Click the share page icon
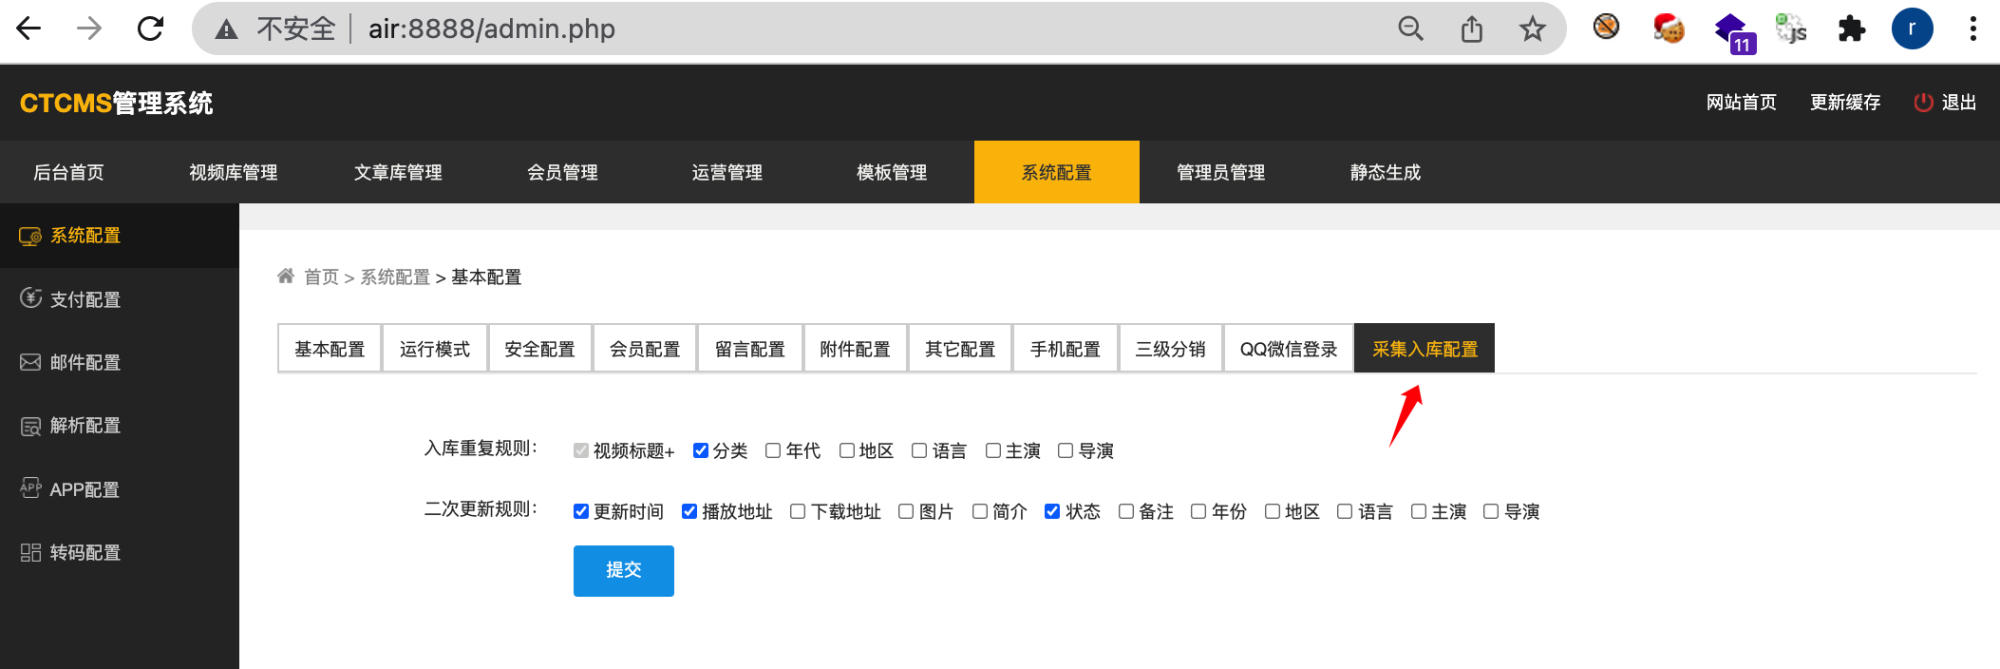The height and width of the screenshot is (669, 2000). 1471,29
